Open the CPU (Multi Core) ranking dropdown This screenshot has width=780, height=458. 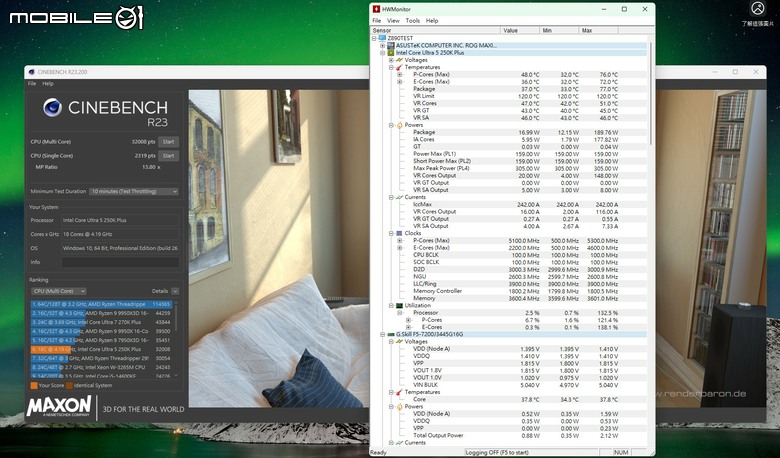point(58,291)
